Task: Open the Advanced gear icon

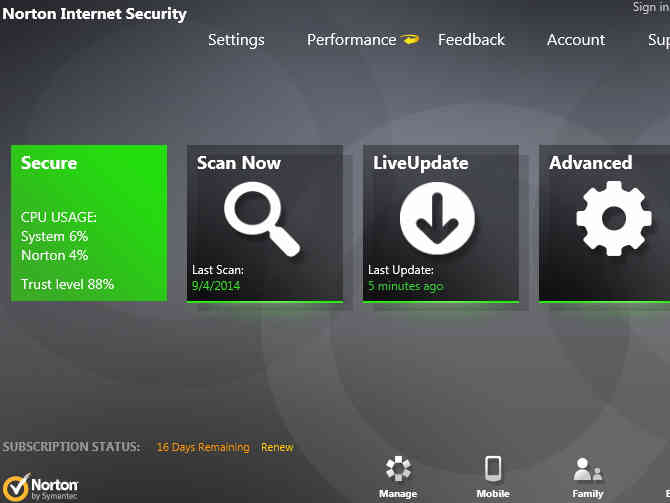Action: coord(613,219)
